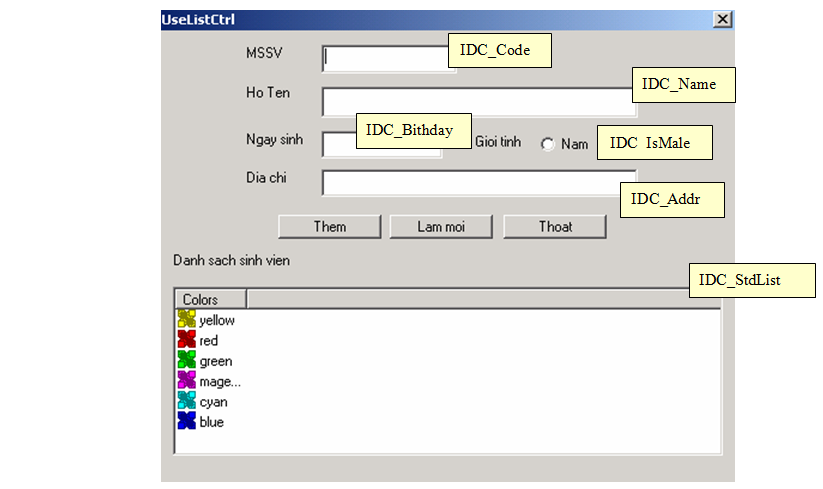Select the 'blue' list item text

211,422
